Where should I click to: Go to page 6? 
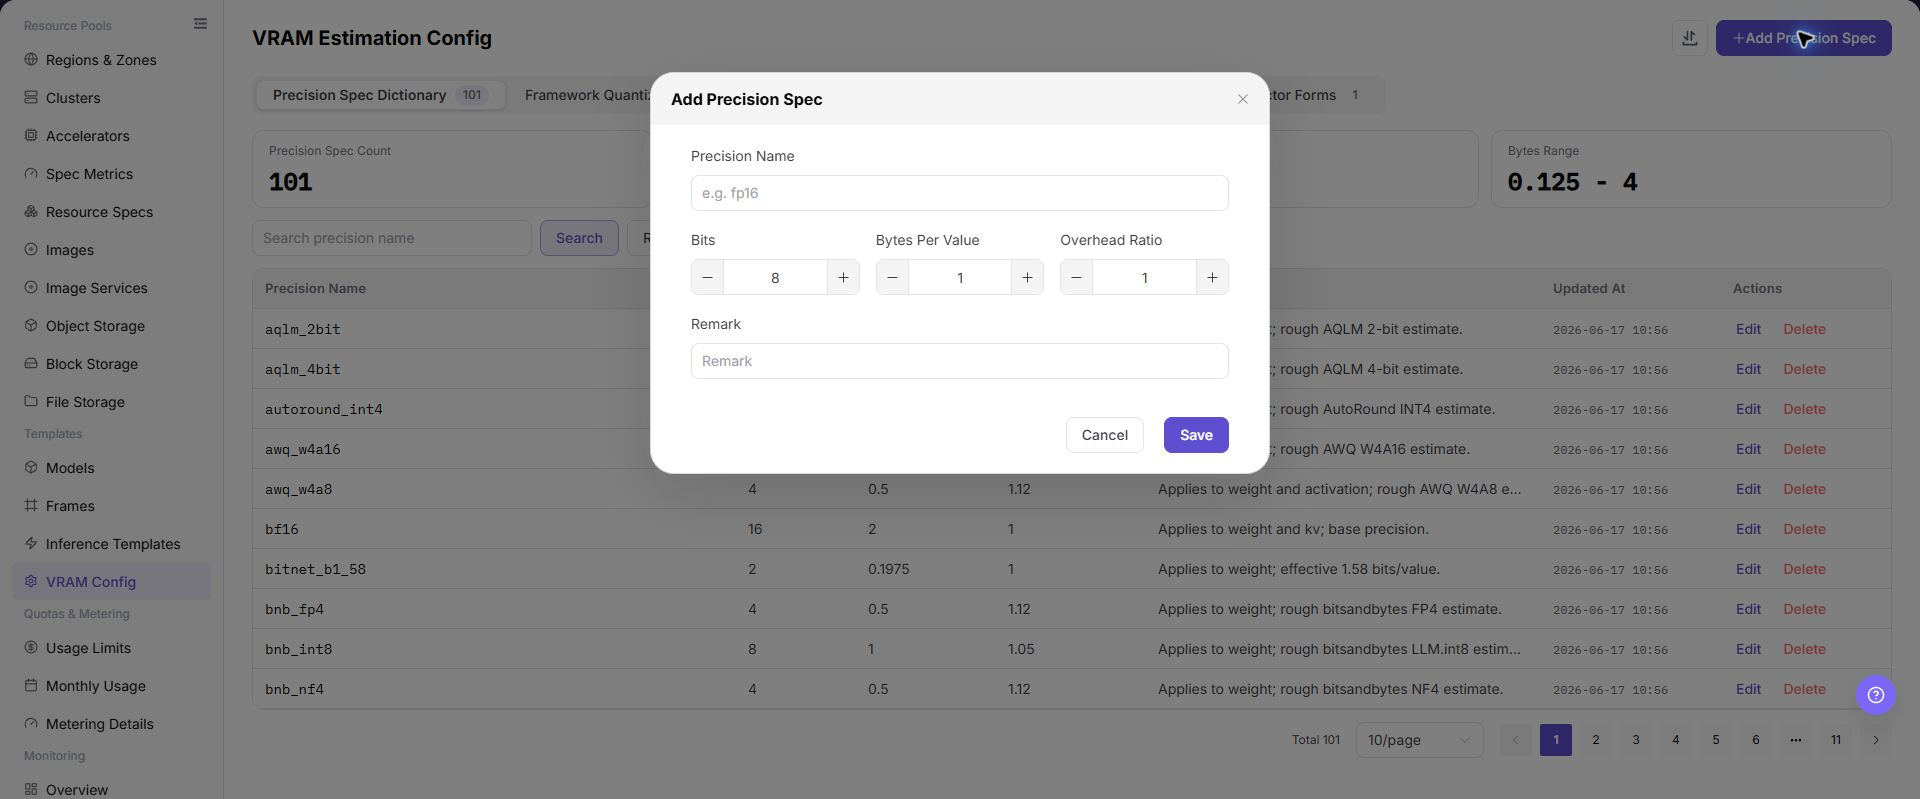(x=1756, y=740)
